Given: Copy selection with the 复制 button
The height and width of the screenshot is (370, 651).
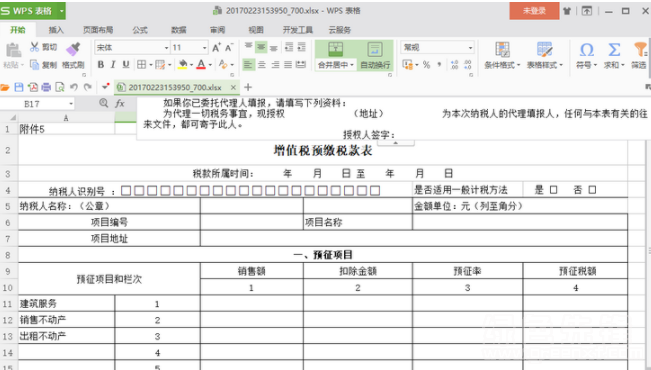Looking at the screenshot, I should pos(43,65).
